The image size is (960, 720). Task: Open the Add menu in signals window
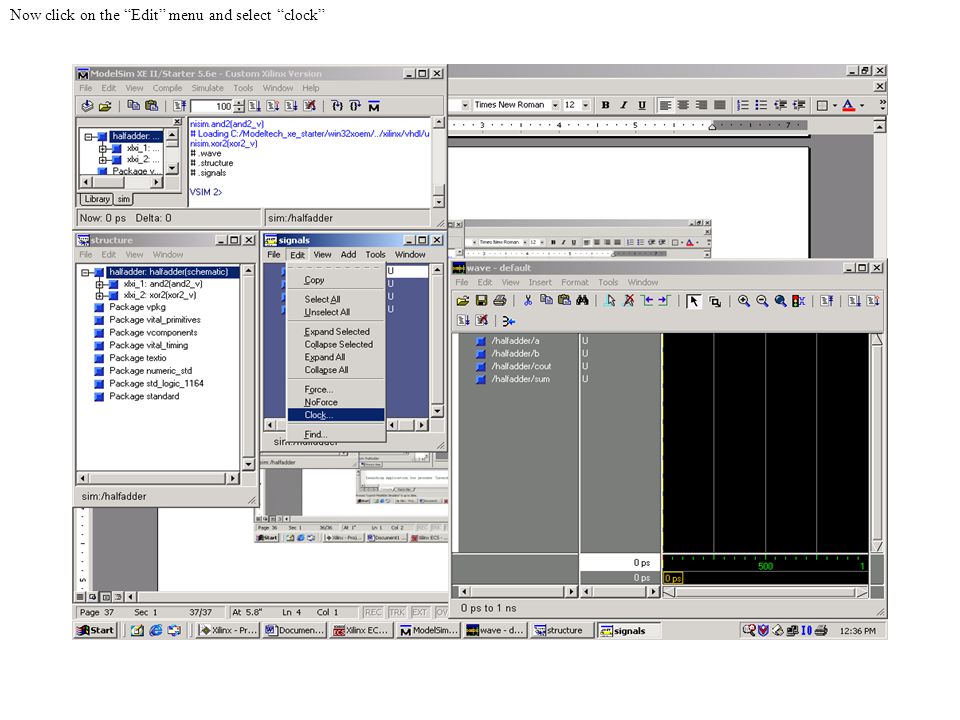348,255
